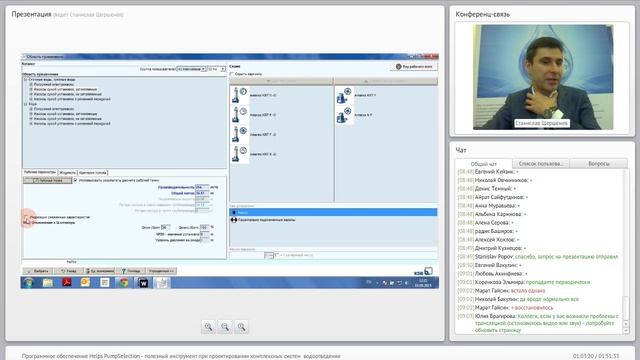The height and width of the screenshot is (360, 640).
Task: Click the volume icon in the system tray
Action: (x=407, y=283)
